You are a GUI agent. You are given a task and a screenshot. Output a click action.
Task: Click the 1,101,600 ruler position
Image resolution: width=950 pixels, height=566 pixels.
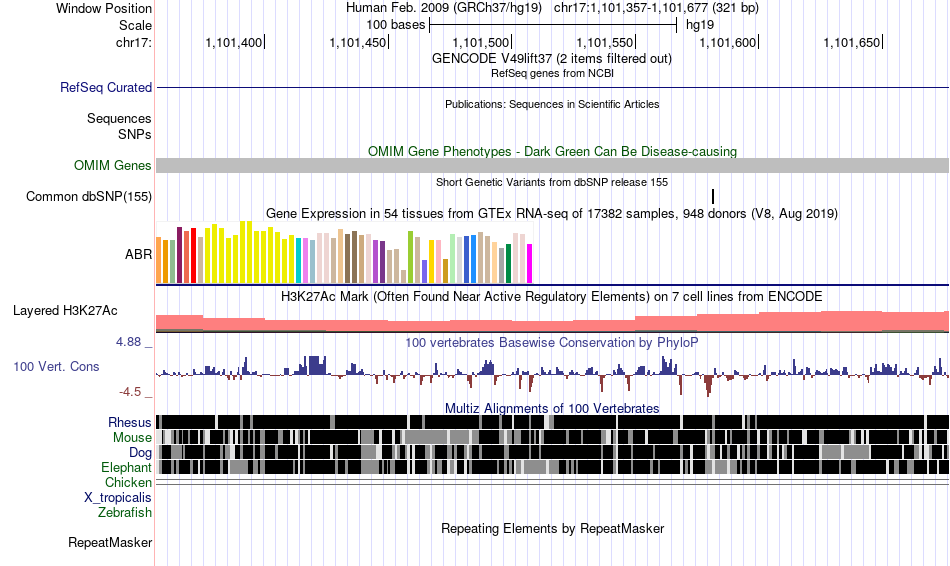coord(729,42)
